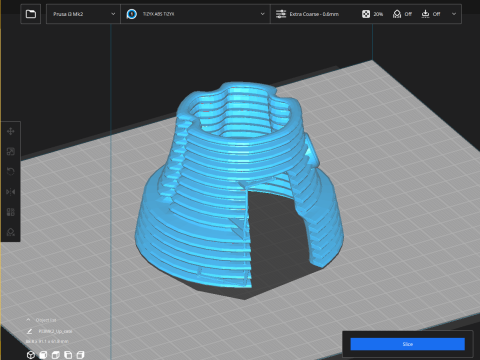Click the model name in object list
Screen dimensions: 480x360
55,331
